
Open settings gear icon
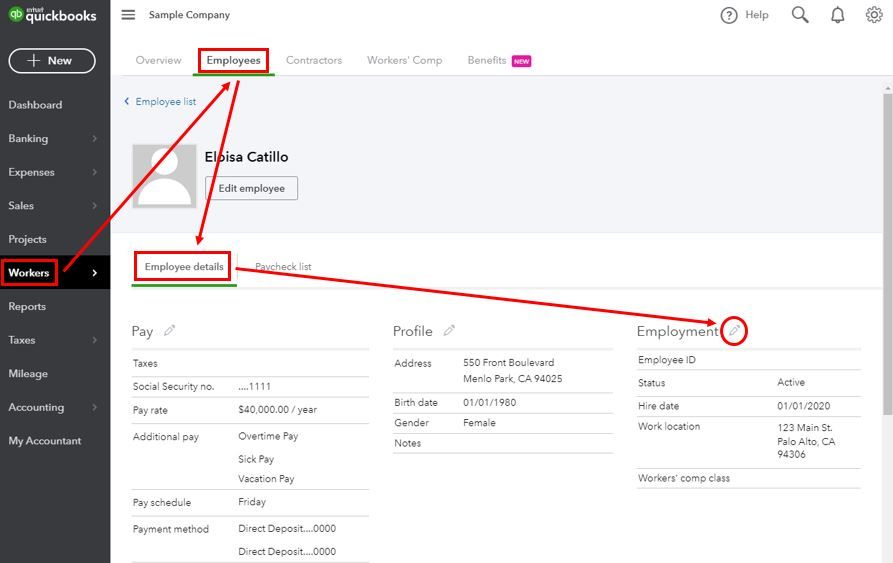pyautogui.click(x=874, y=15)
